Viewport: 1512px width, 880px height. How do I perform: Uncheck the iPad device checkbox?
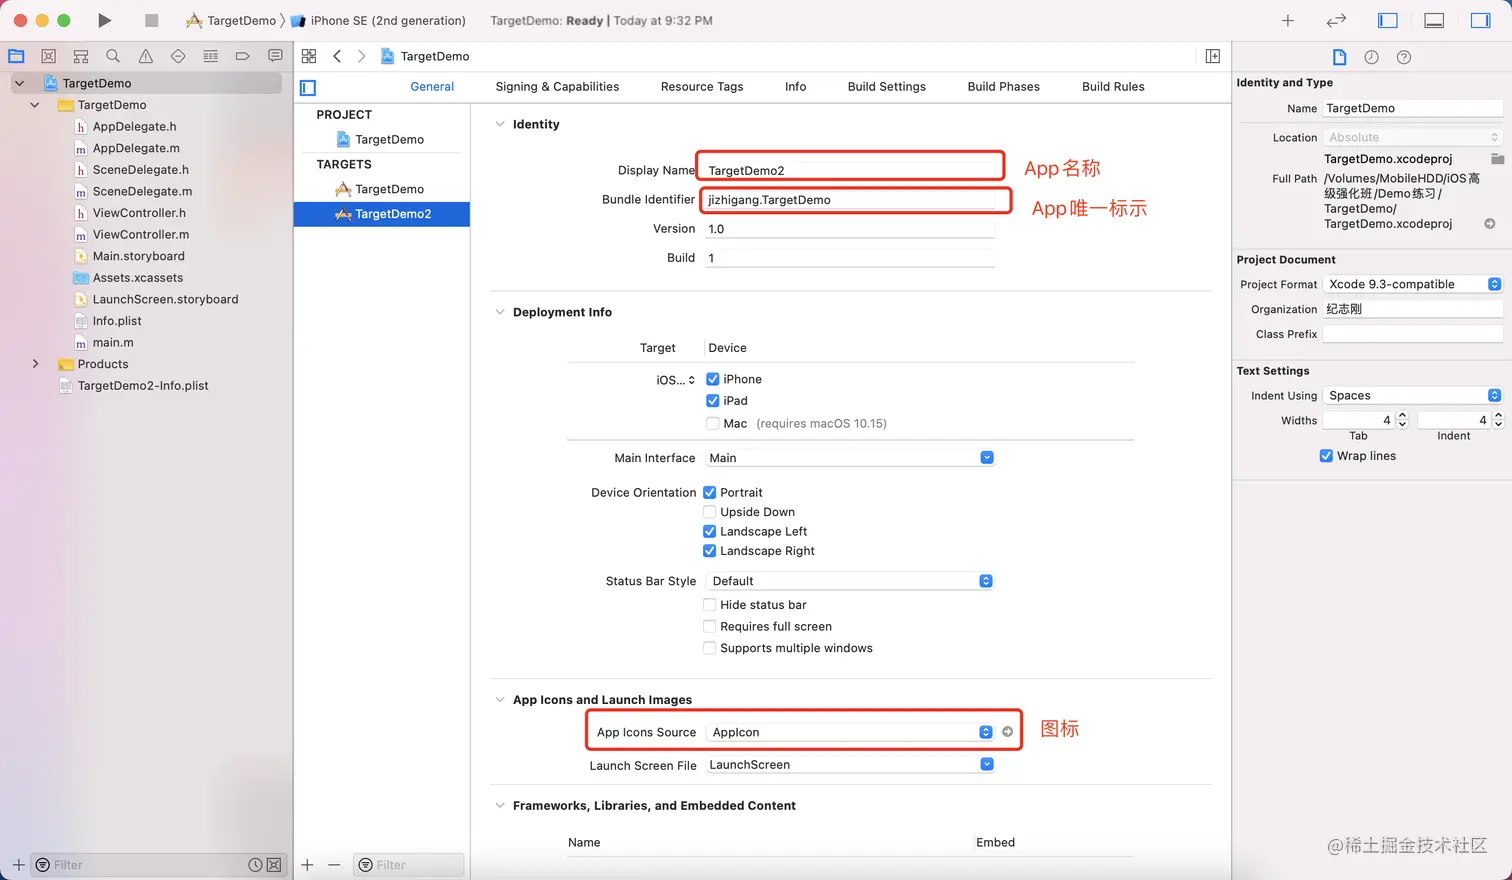click(713, 401)
